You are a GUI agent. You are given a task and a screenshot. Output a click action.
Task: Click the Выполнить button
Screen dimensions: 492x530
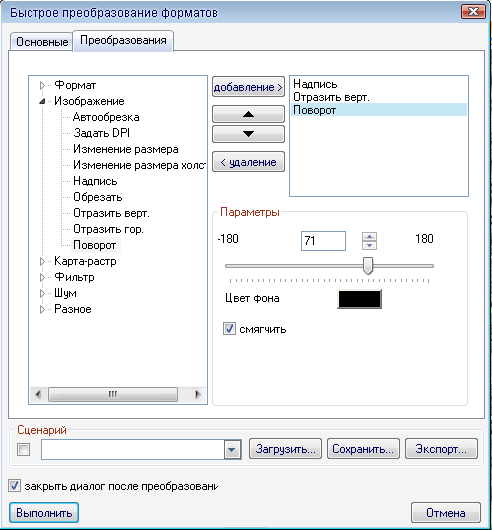[44, 513]
